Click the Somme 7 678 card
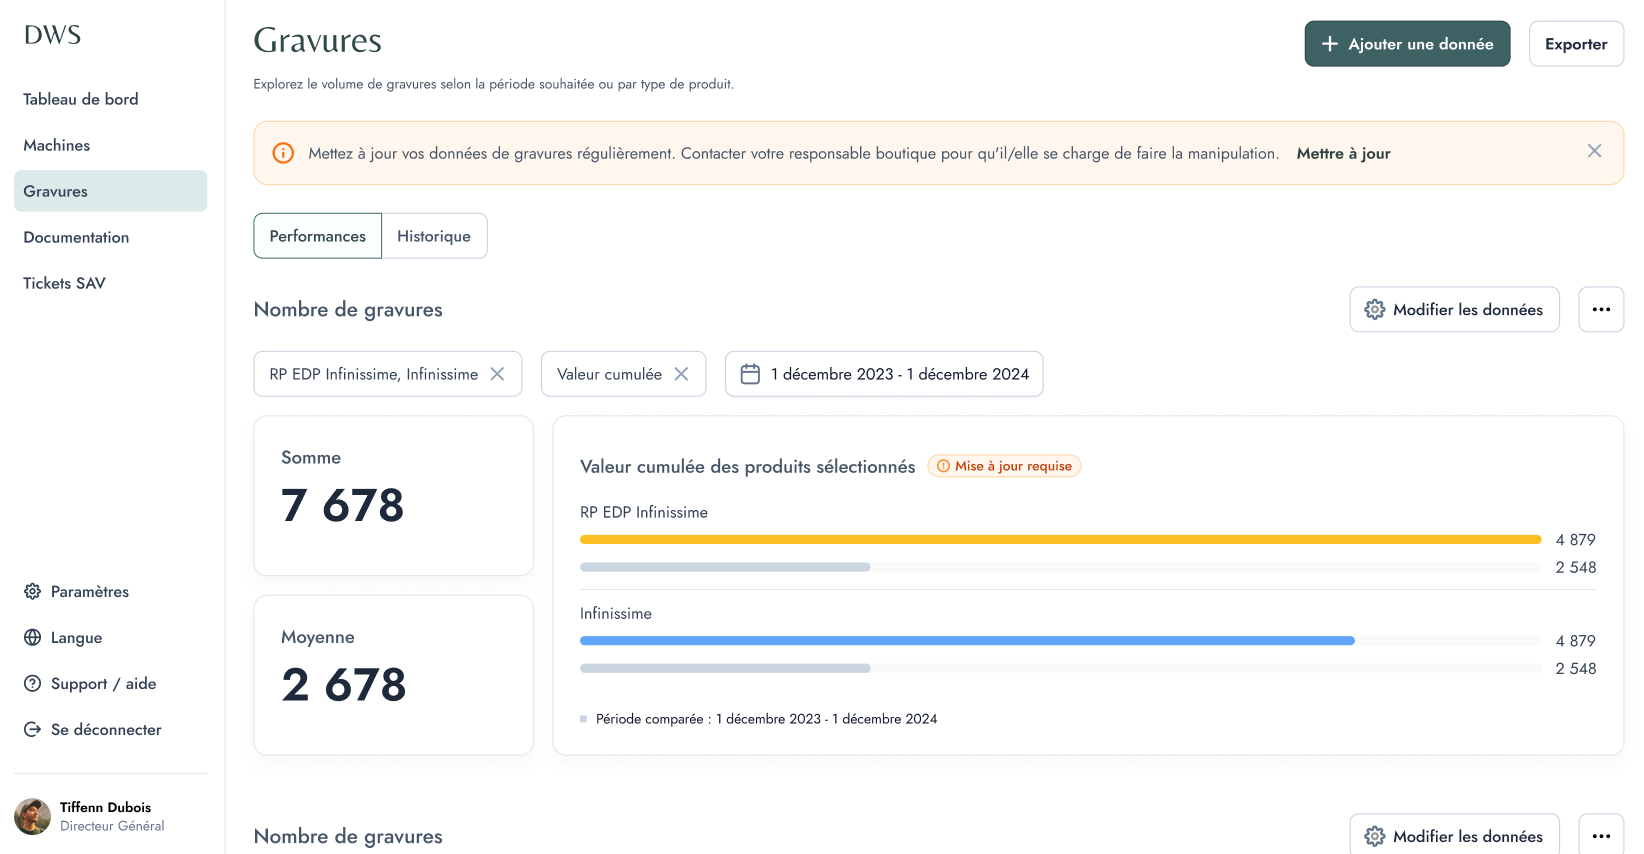 [x=394, y=495]
